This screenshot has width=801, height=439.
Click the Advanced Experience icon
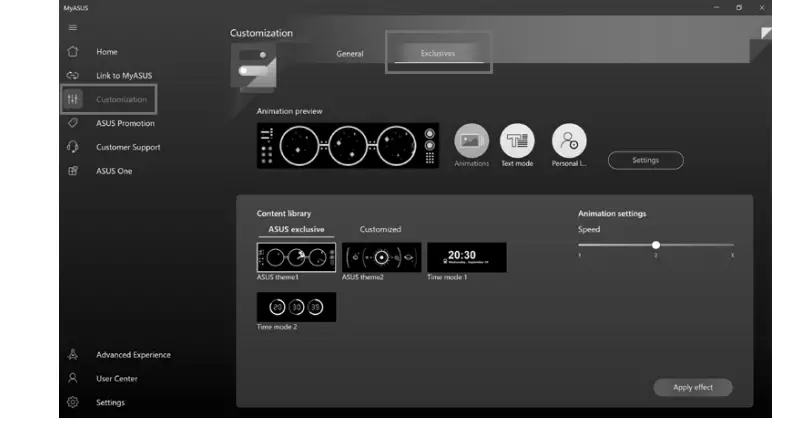[73, 355]
